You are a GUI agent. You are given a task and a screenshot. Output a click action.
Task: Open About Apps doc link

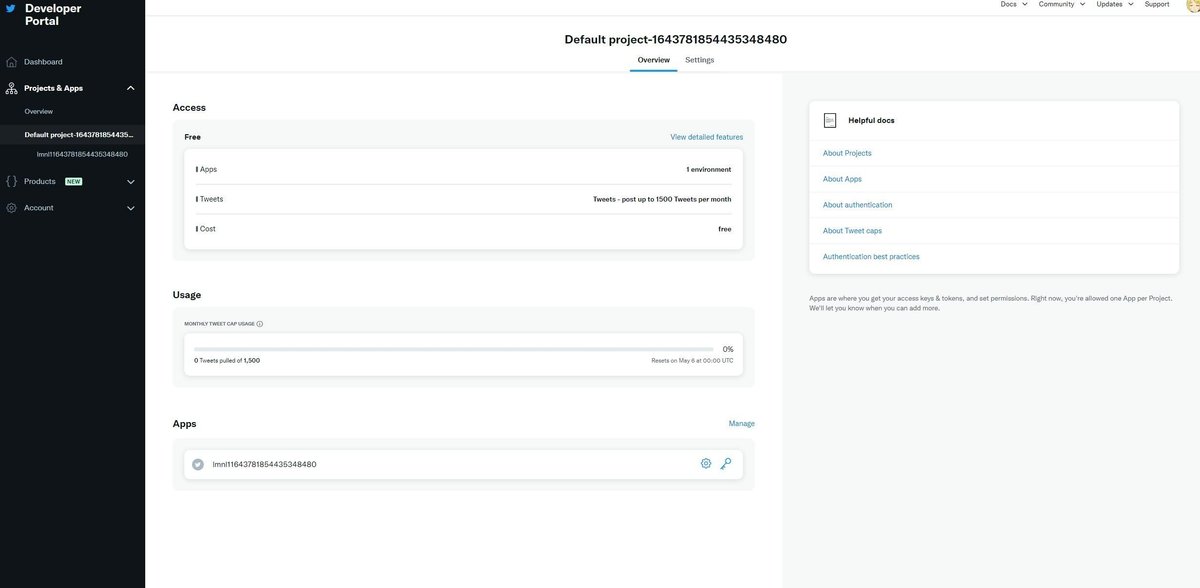pos(842,179)
